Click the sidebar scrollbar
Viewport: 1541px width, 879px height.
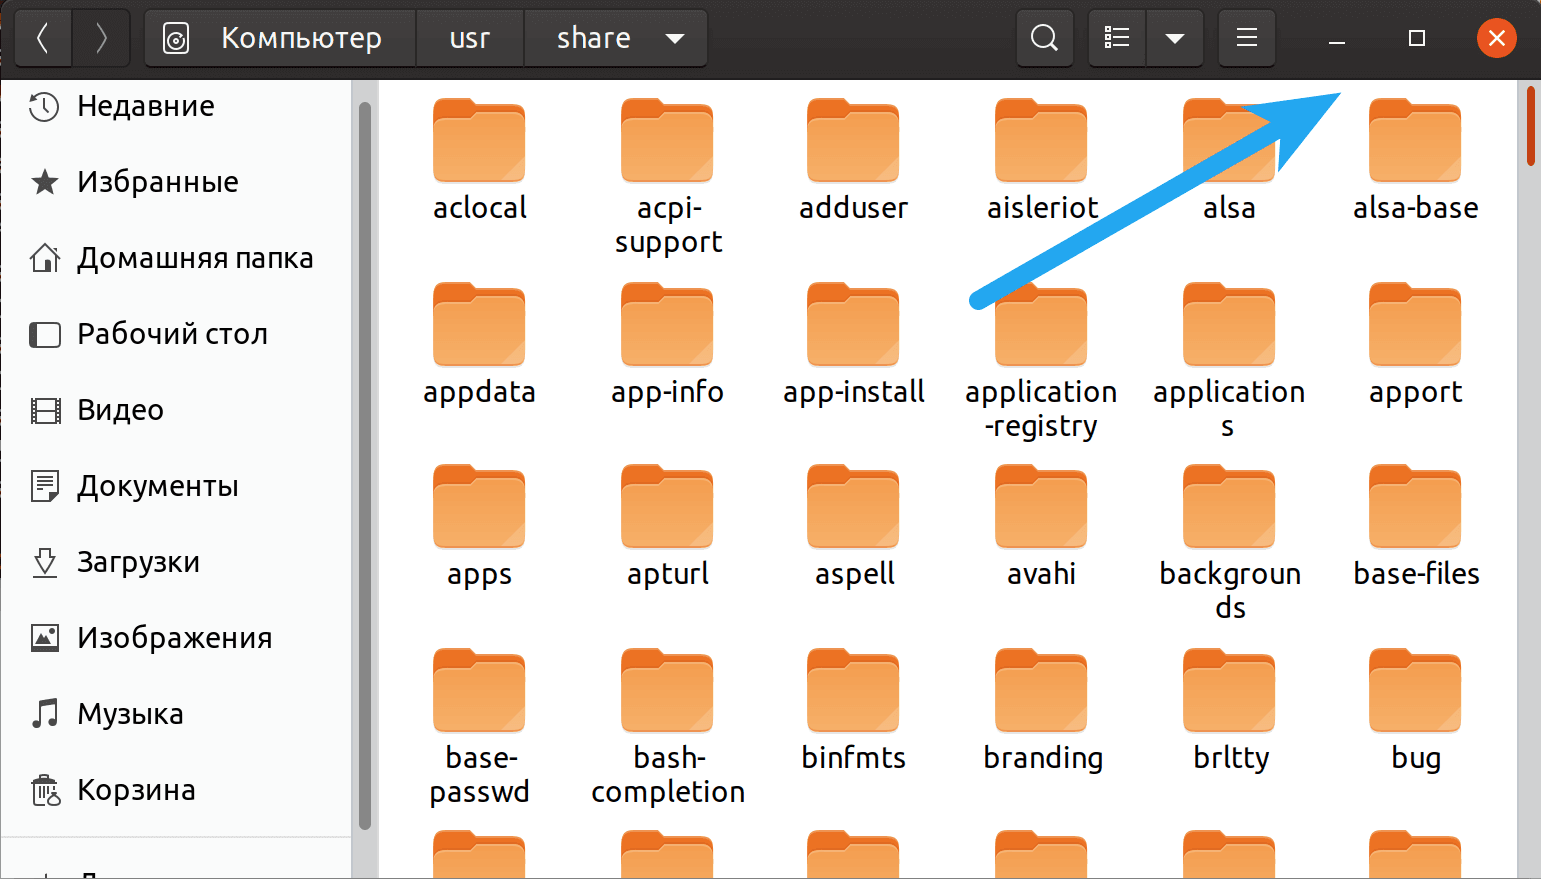click(365, 465)
